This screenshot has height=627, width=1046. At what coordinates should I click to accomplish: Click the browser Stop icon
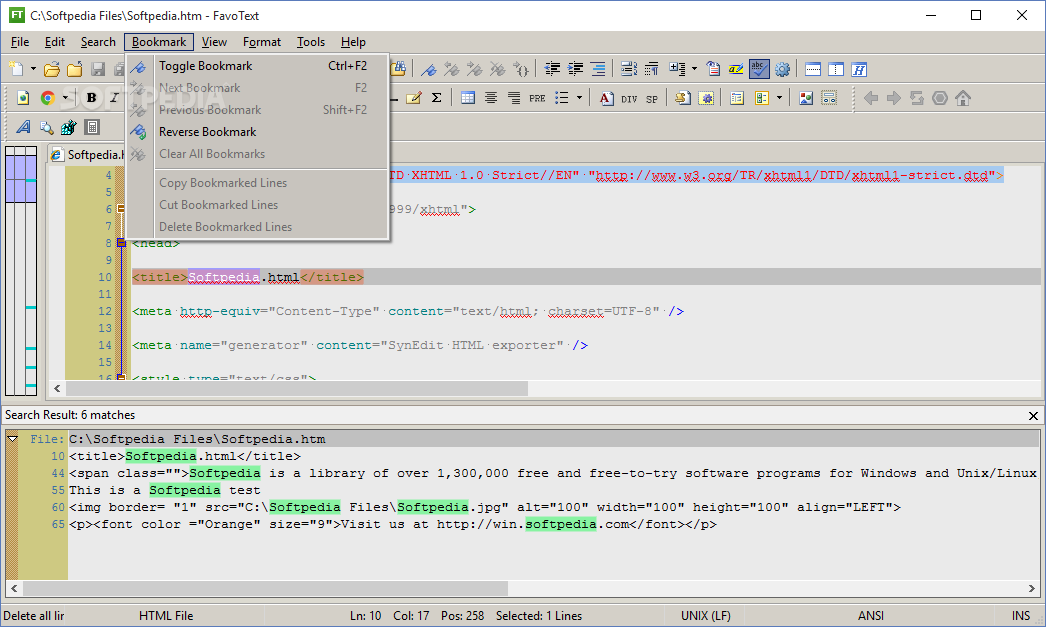tap(939, 98)
